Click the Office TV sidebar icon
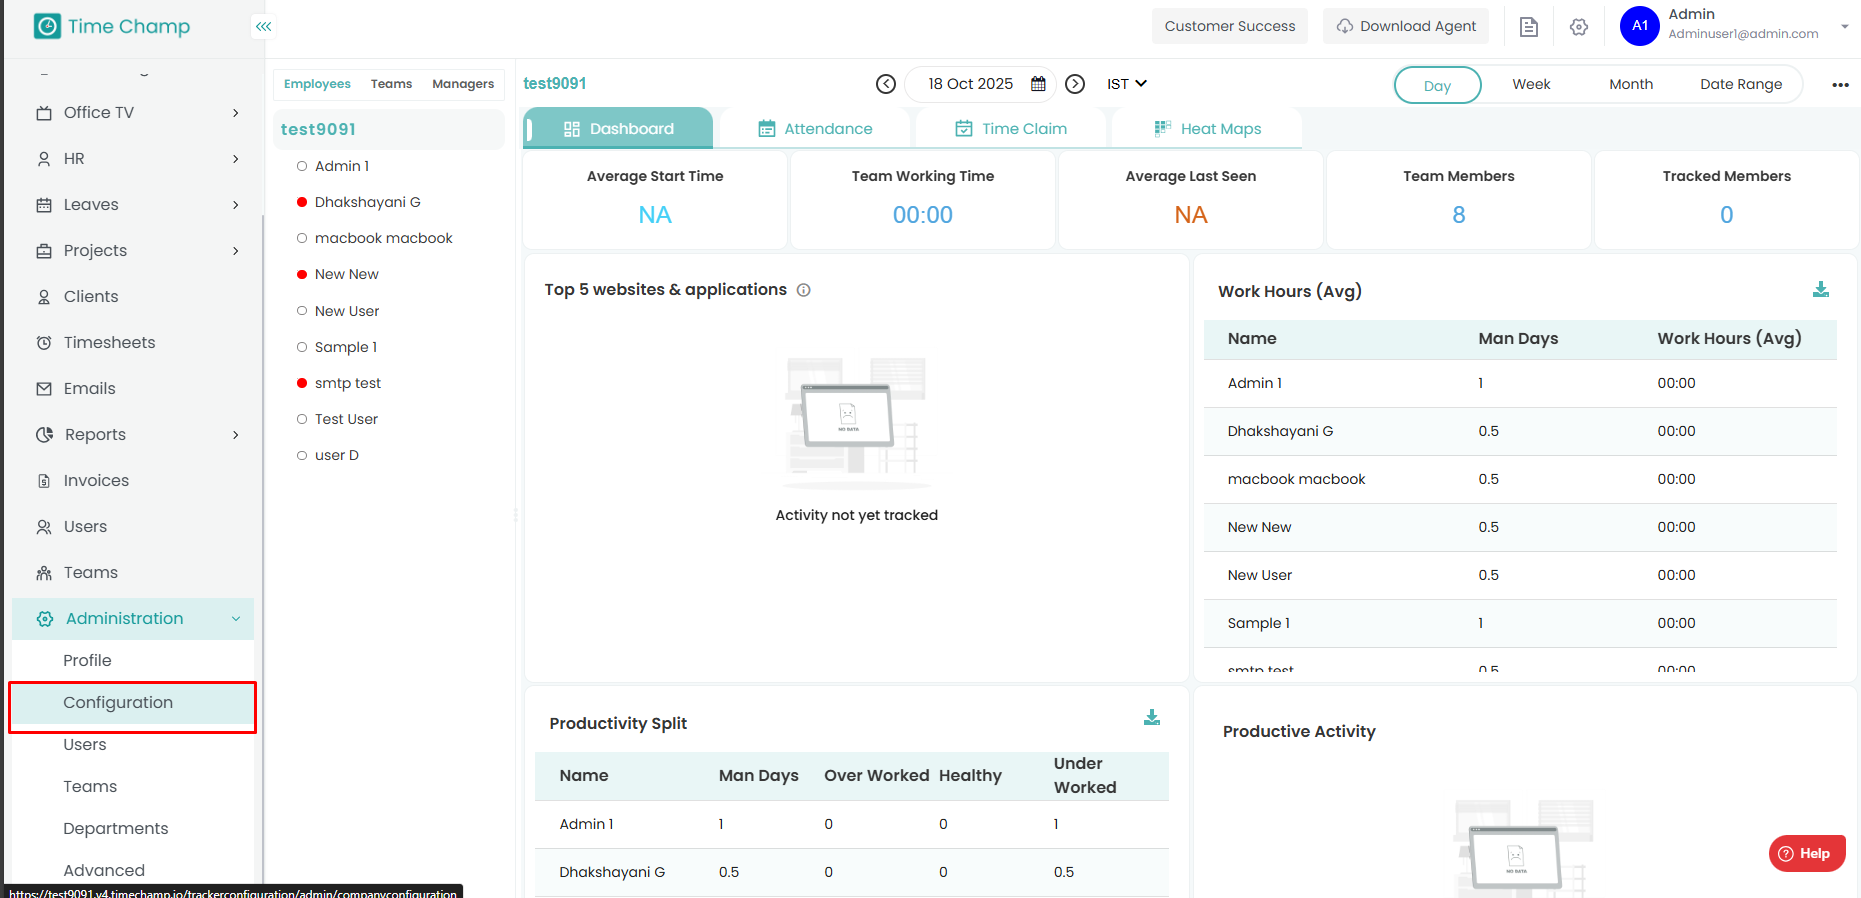Image resolution: width=1861 pixels, height=898 pixels. 44,113
